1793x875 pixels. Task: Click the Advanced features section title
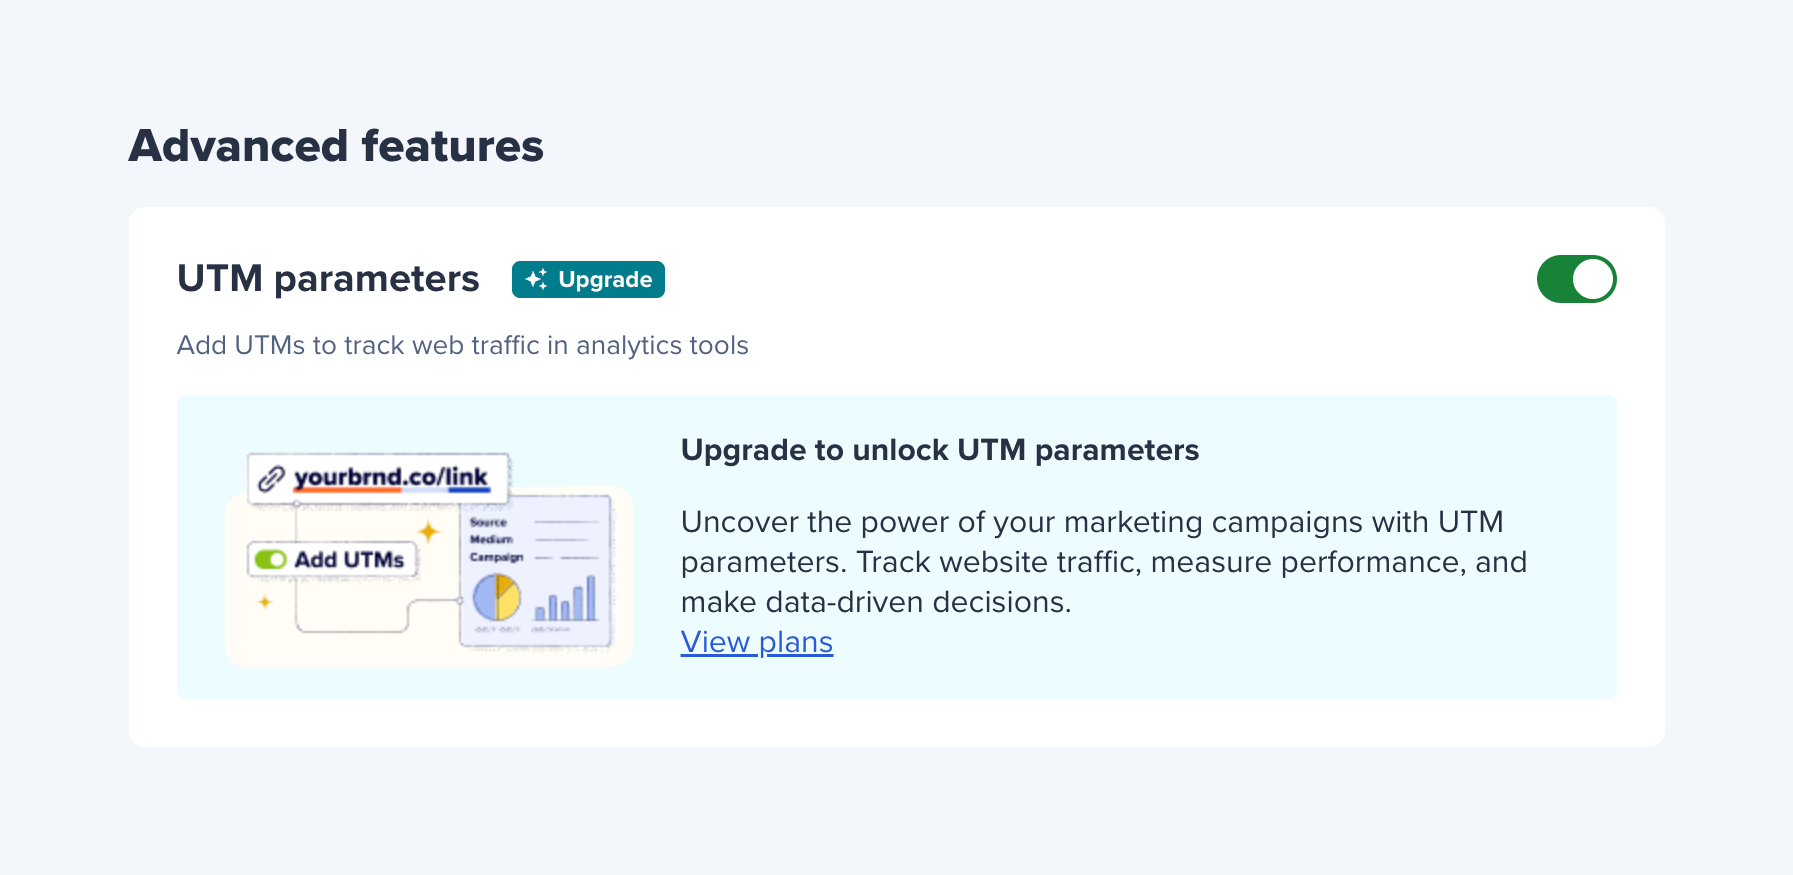pyautogui.click(x=336, y=146)
